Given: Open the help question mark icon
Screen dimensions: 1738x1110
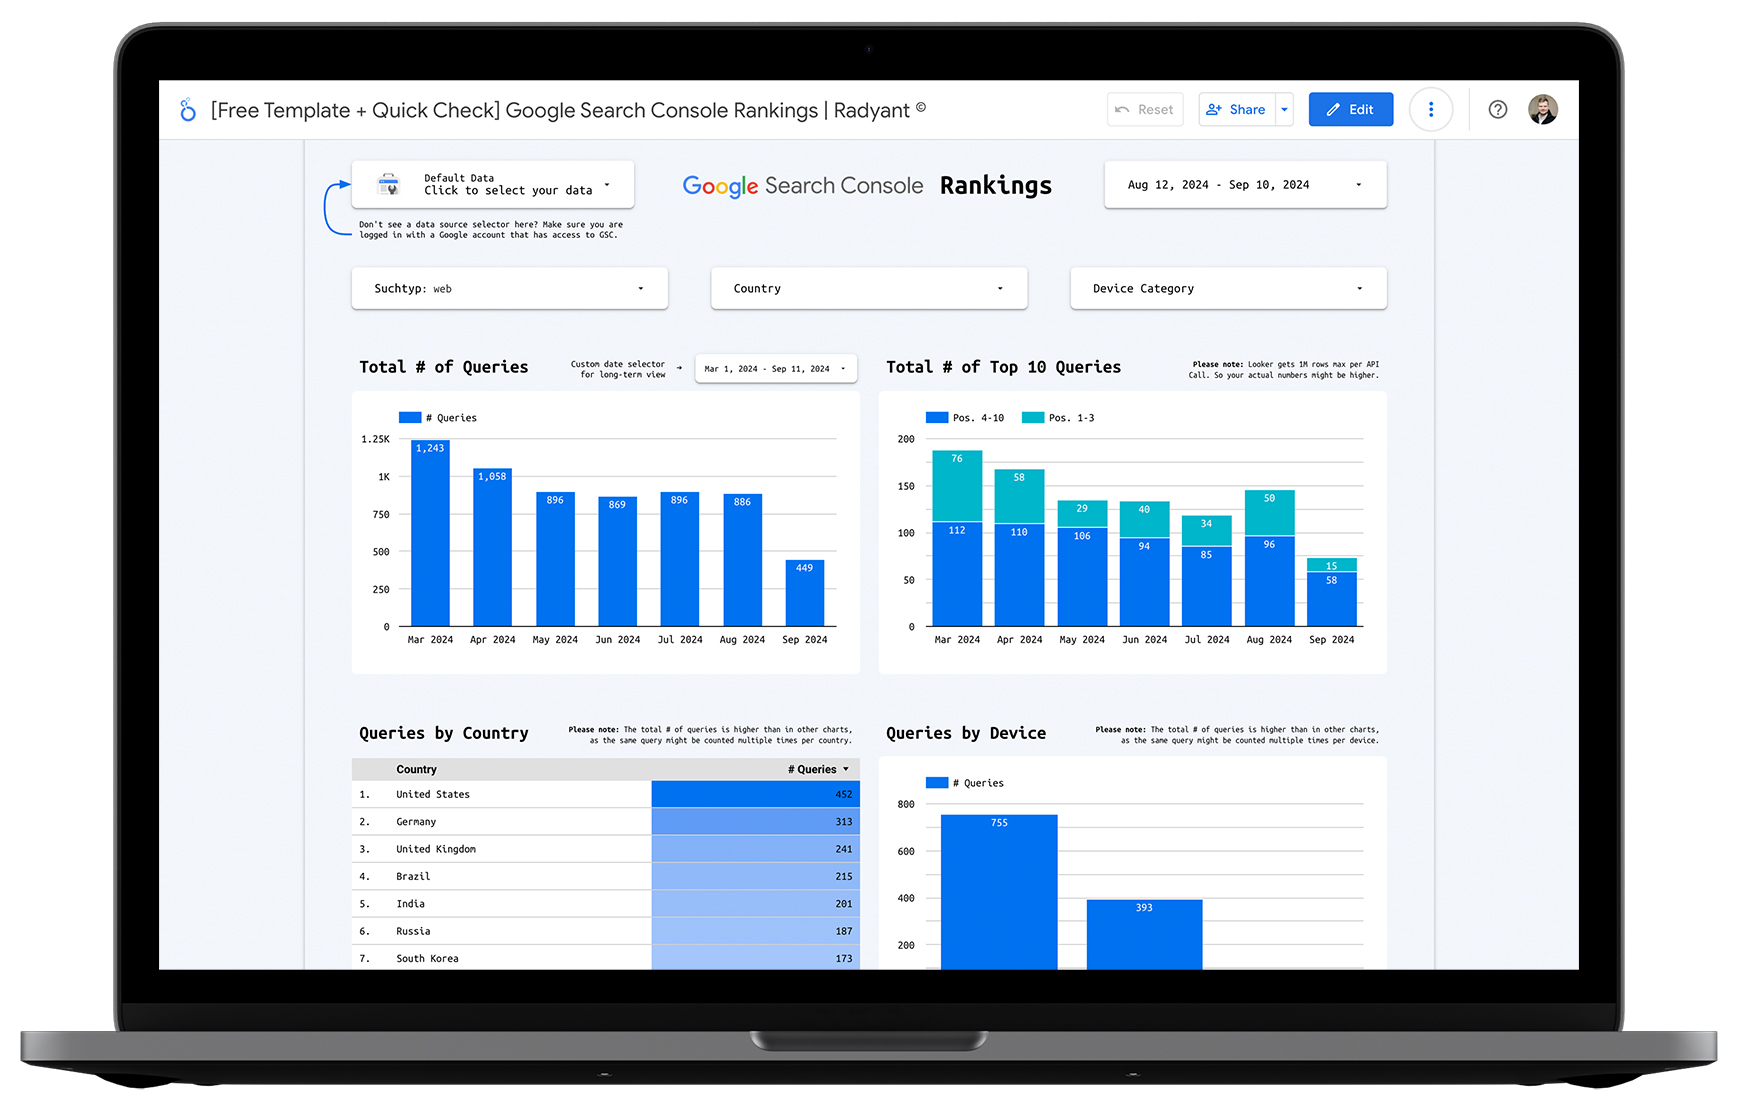Looking at the screenshot, I should [x=1497, y=110].
